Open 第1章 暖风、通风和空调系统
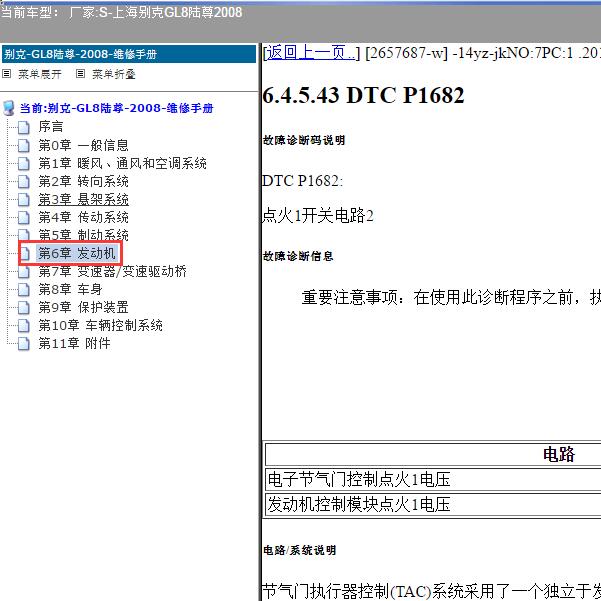Screen dimensions: 601x601 pyautogui.click(x=122, y=163)
